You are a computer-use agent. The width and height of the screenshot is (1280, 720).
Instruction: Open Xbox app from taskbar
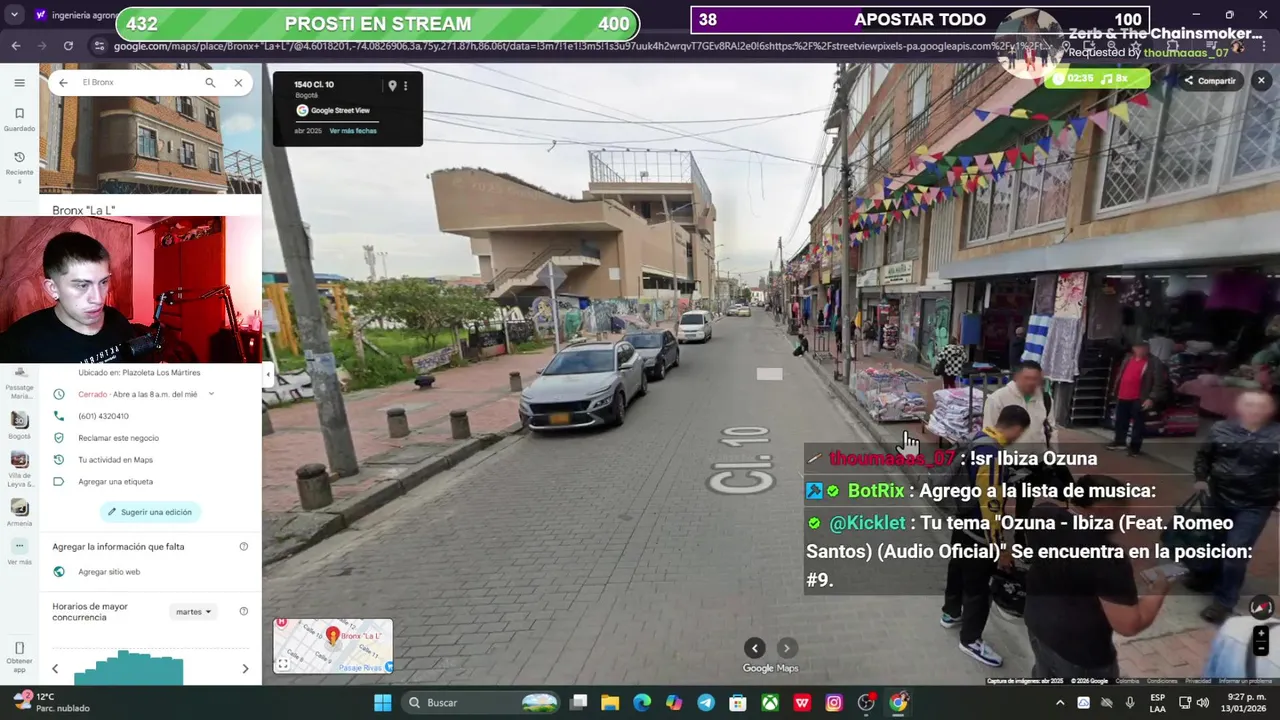click(770, 703)
